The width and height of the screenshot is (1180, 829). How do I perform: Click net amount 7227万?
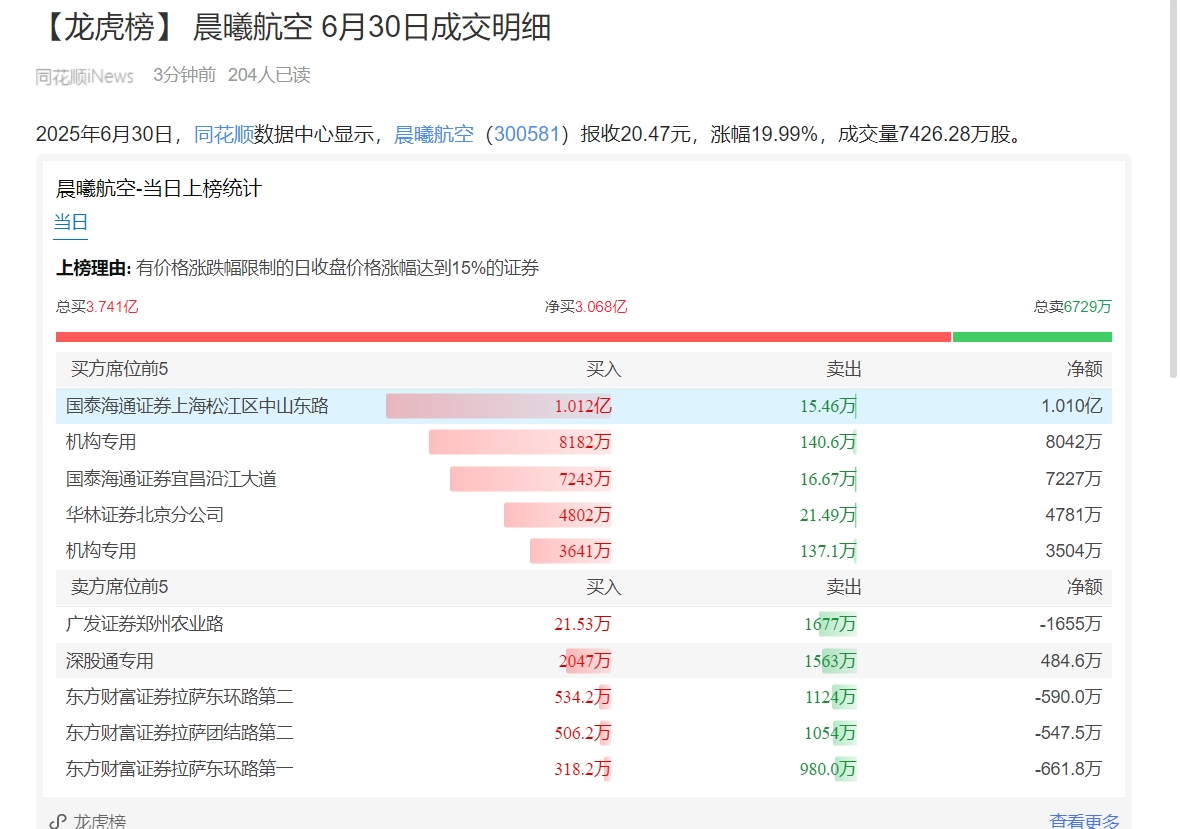1074,479
